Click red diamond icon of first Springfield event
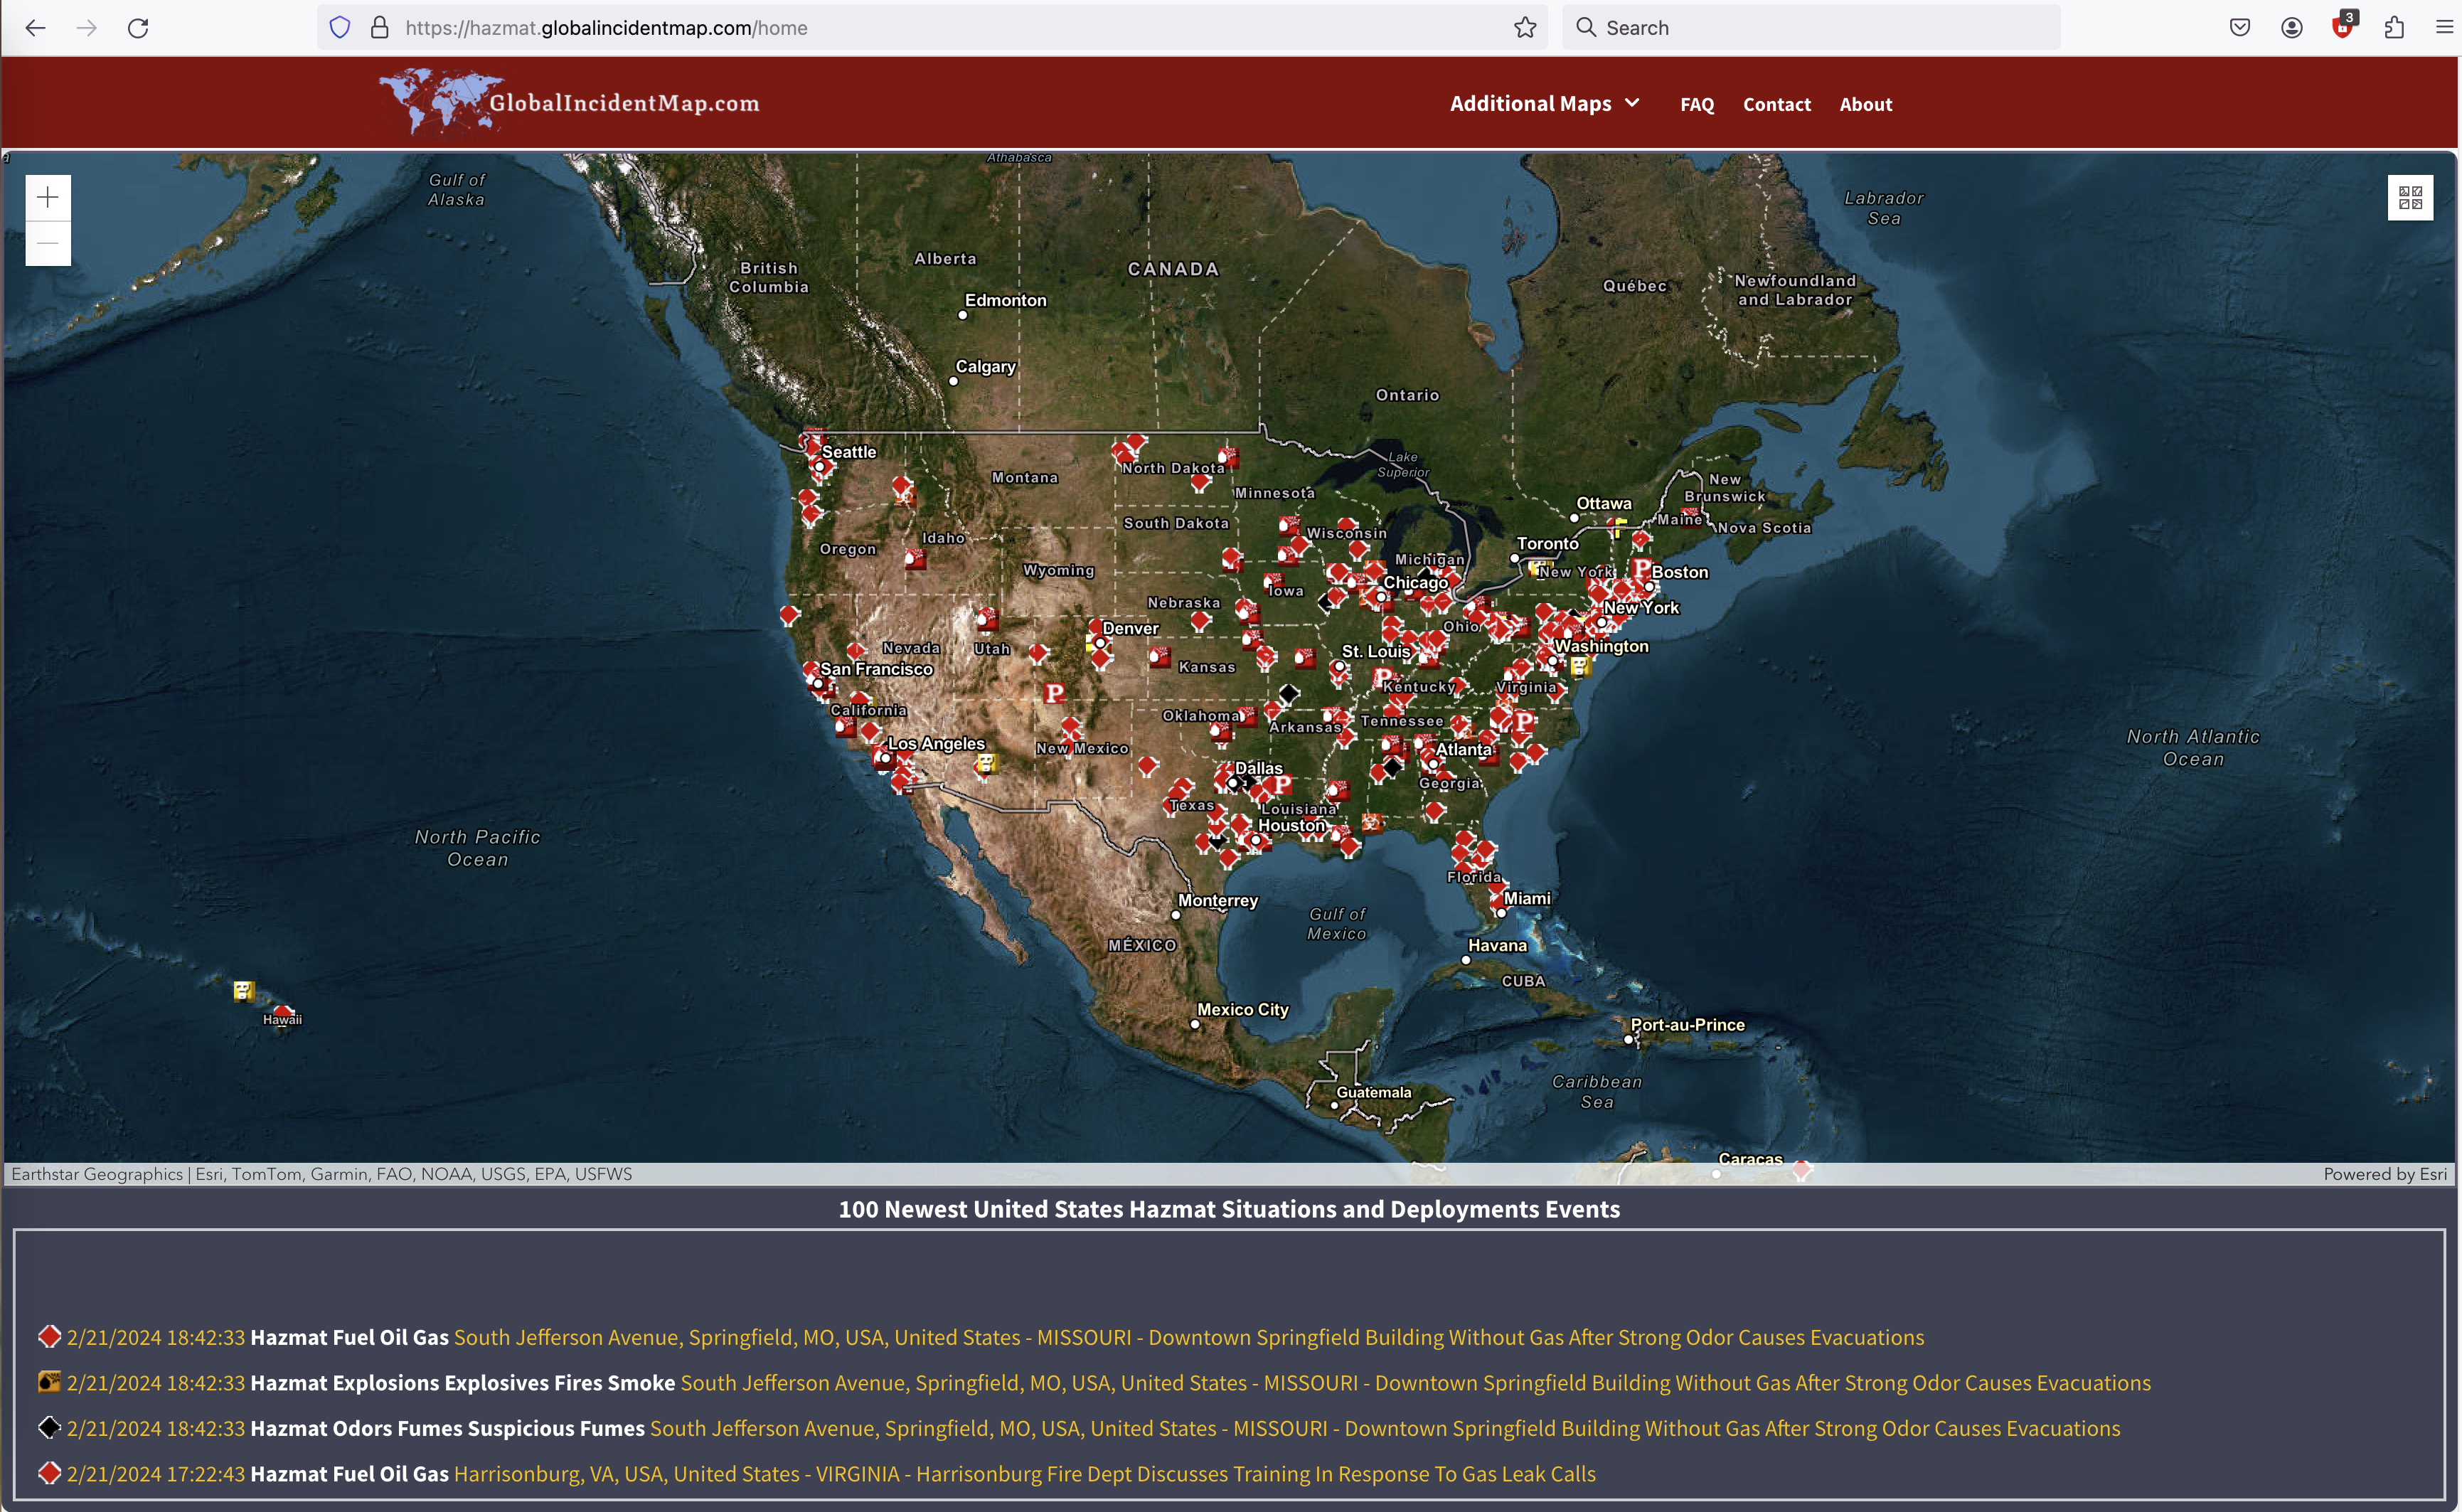 coord(49,1336)
